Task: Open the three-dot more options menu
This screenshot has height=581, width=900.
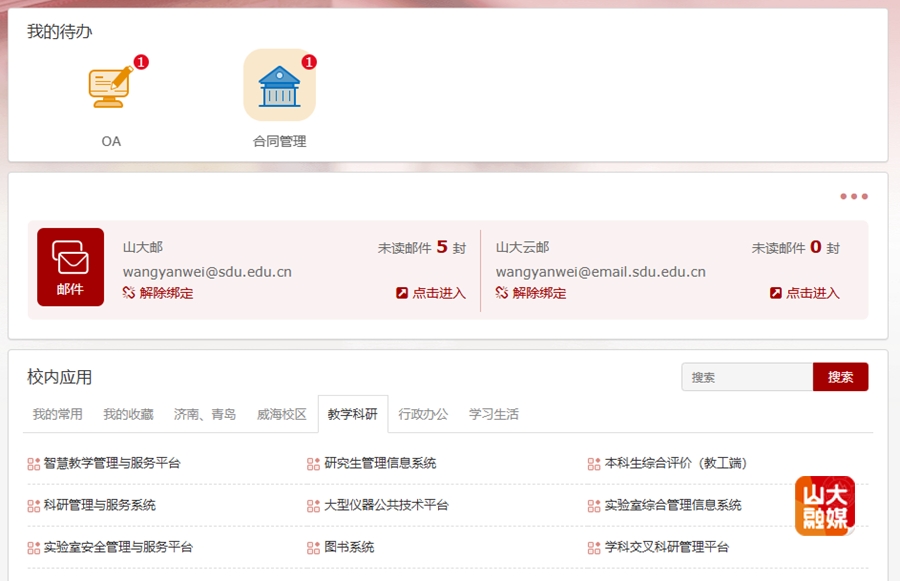Action: 853,197
